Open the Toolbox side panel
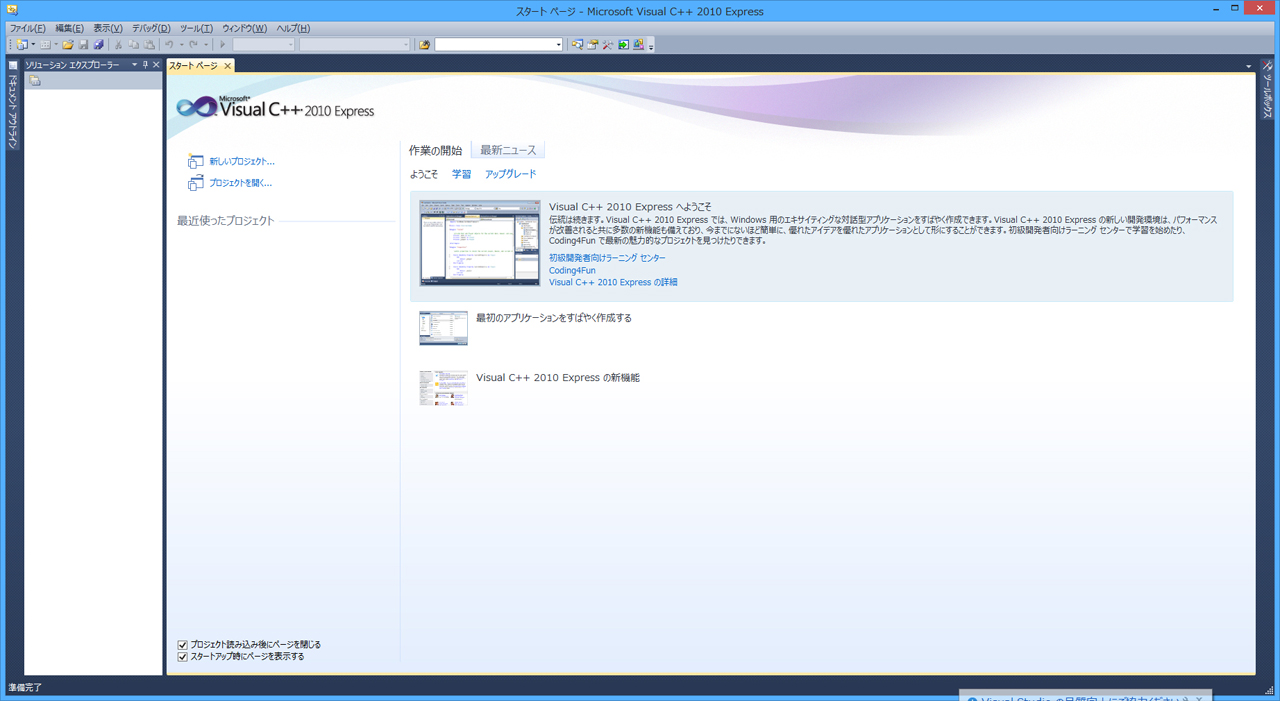Screen dimensions: 1280x701 click(1268, 95)
